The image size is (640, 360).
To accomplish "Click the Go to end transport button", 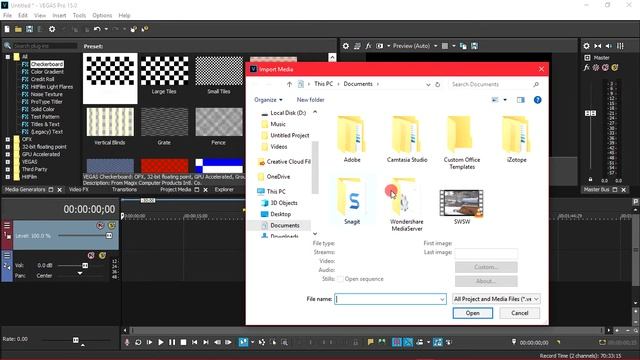I will pos(206,342).
